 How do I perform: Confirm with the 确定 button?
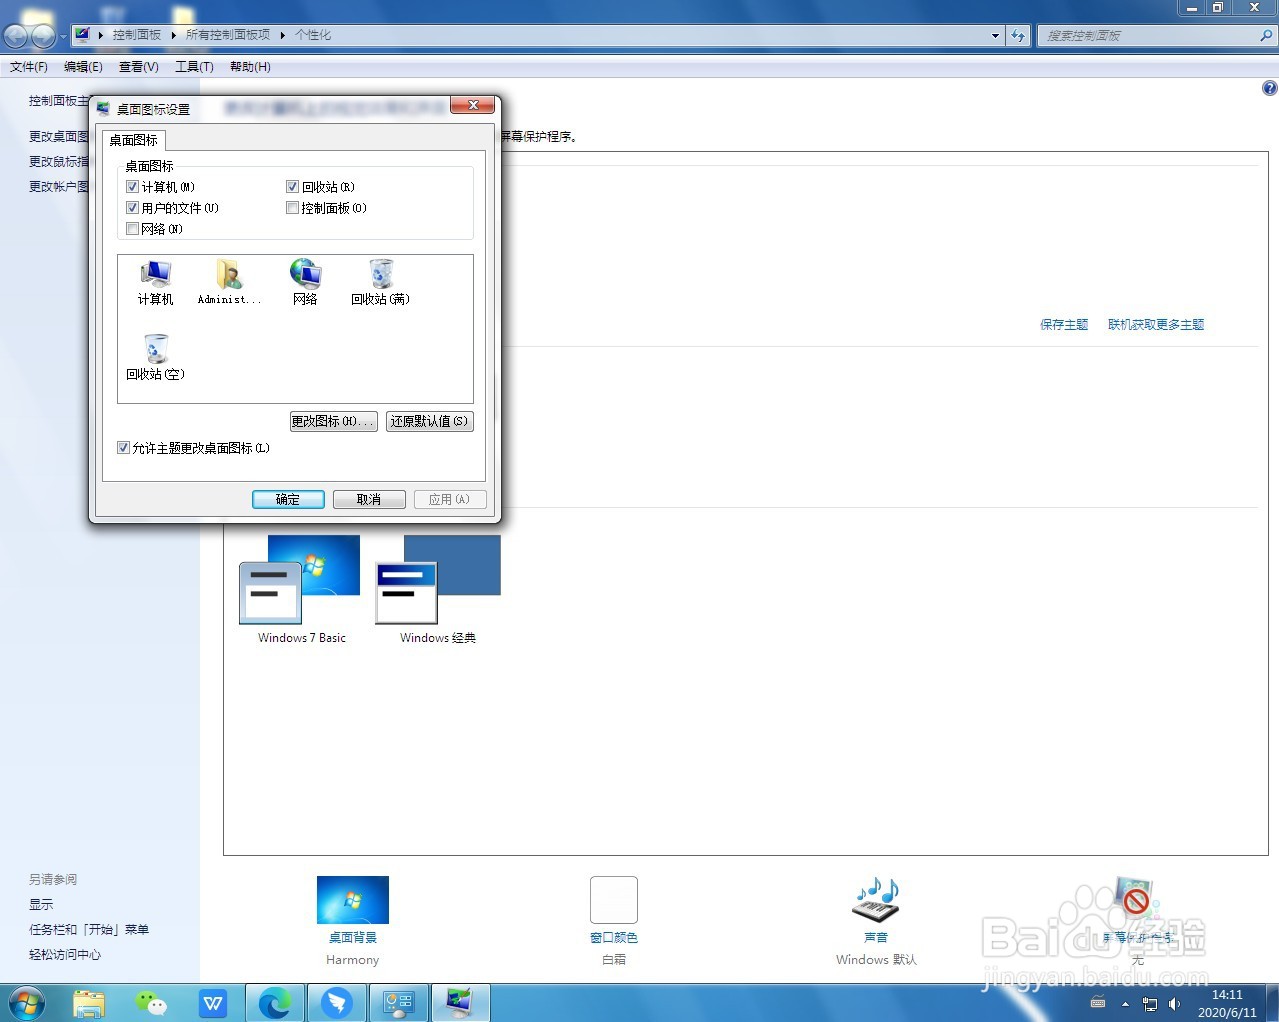point(288,499)
